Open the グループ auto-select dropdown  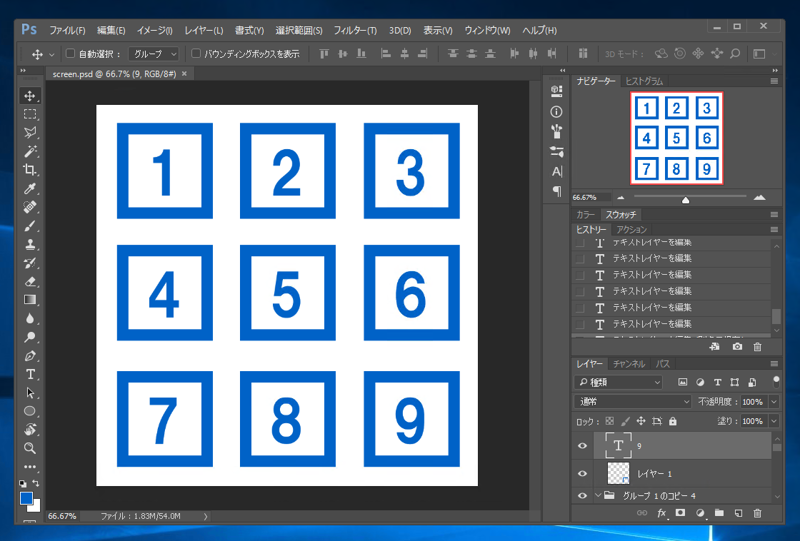point(154,54)
